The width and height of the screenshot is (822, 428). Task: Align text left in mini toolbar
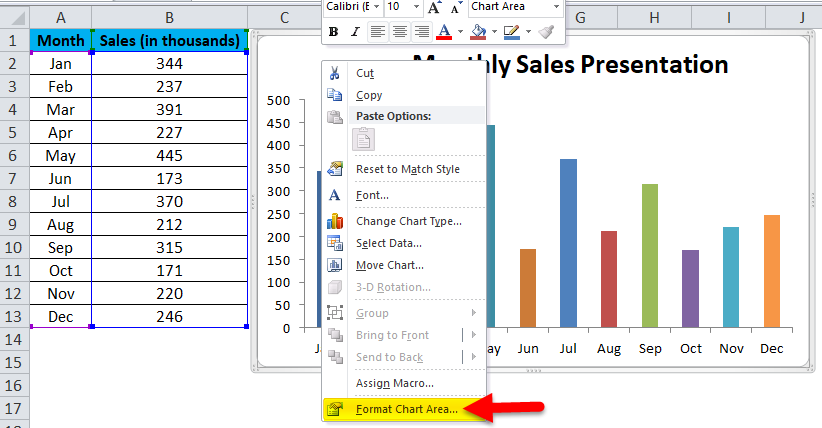point(377,32)
